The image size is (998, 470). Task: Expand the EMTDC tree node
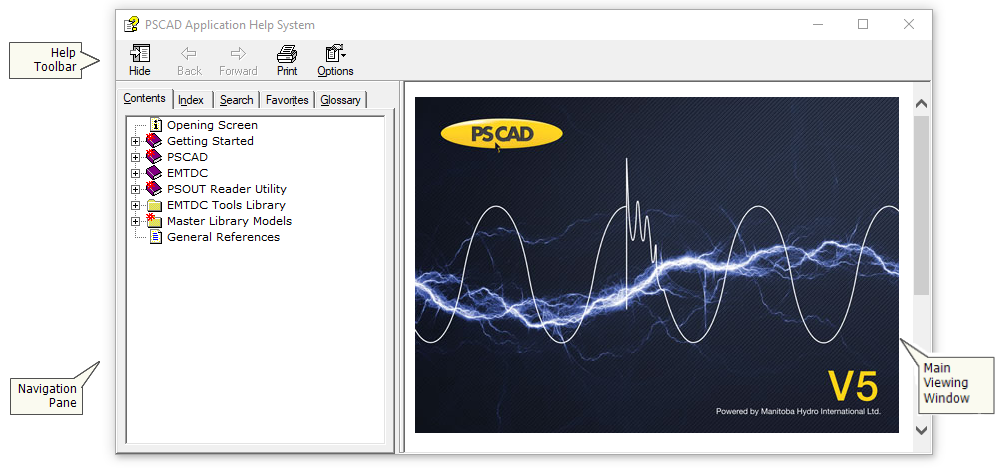pyautogui.click(x=136, y=173)
